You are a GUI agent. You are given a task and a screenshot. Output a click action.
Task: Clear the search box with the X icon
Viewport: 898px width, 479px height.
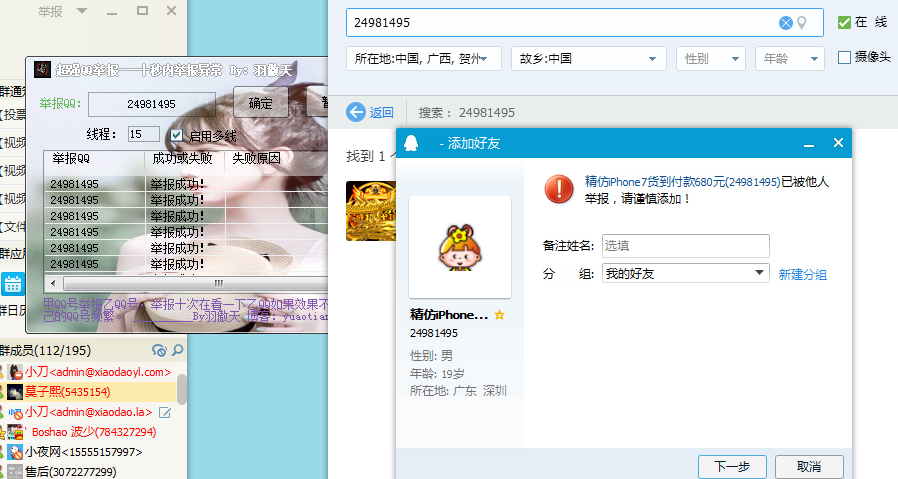coord(785,23)
